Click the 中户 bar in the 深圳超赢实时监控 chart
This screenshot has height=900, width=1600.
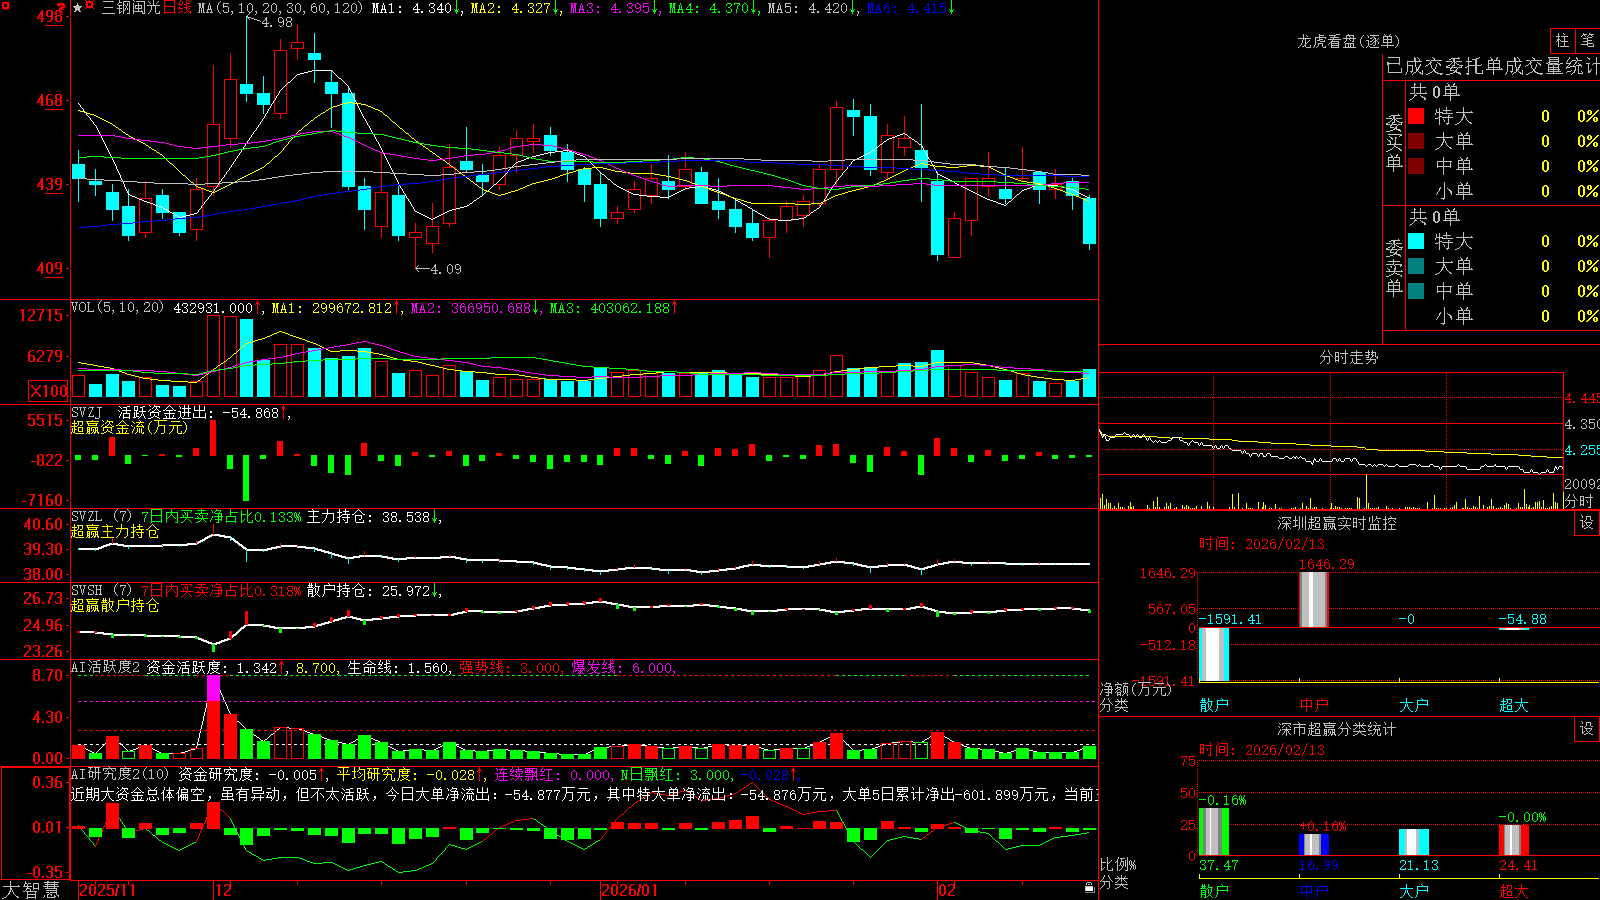click(1313, 599)
